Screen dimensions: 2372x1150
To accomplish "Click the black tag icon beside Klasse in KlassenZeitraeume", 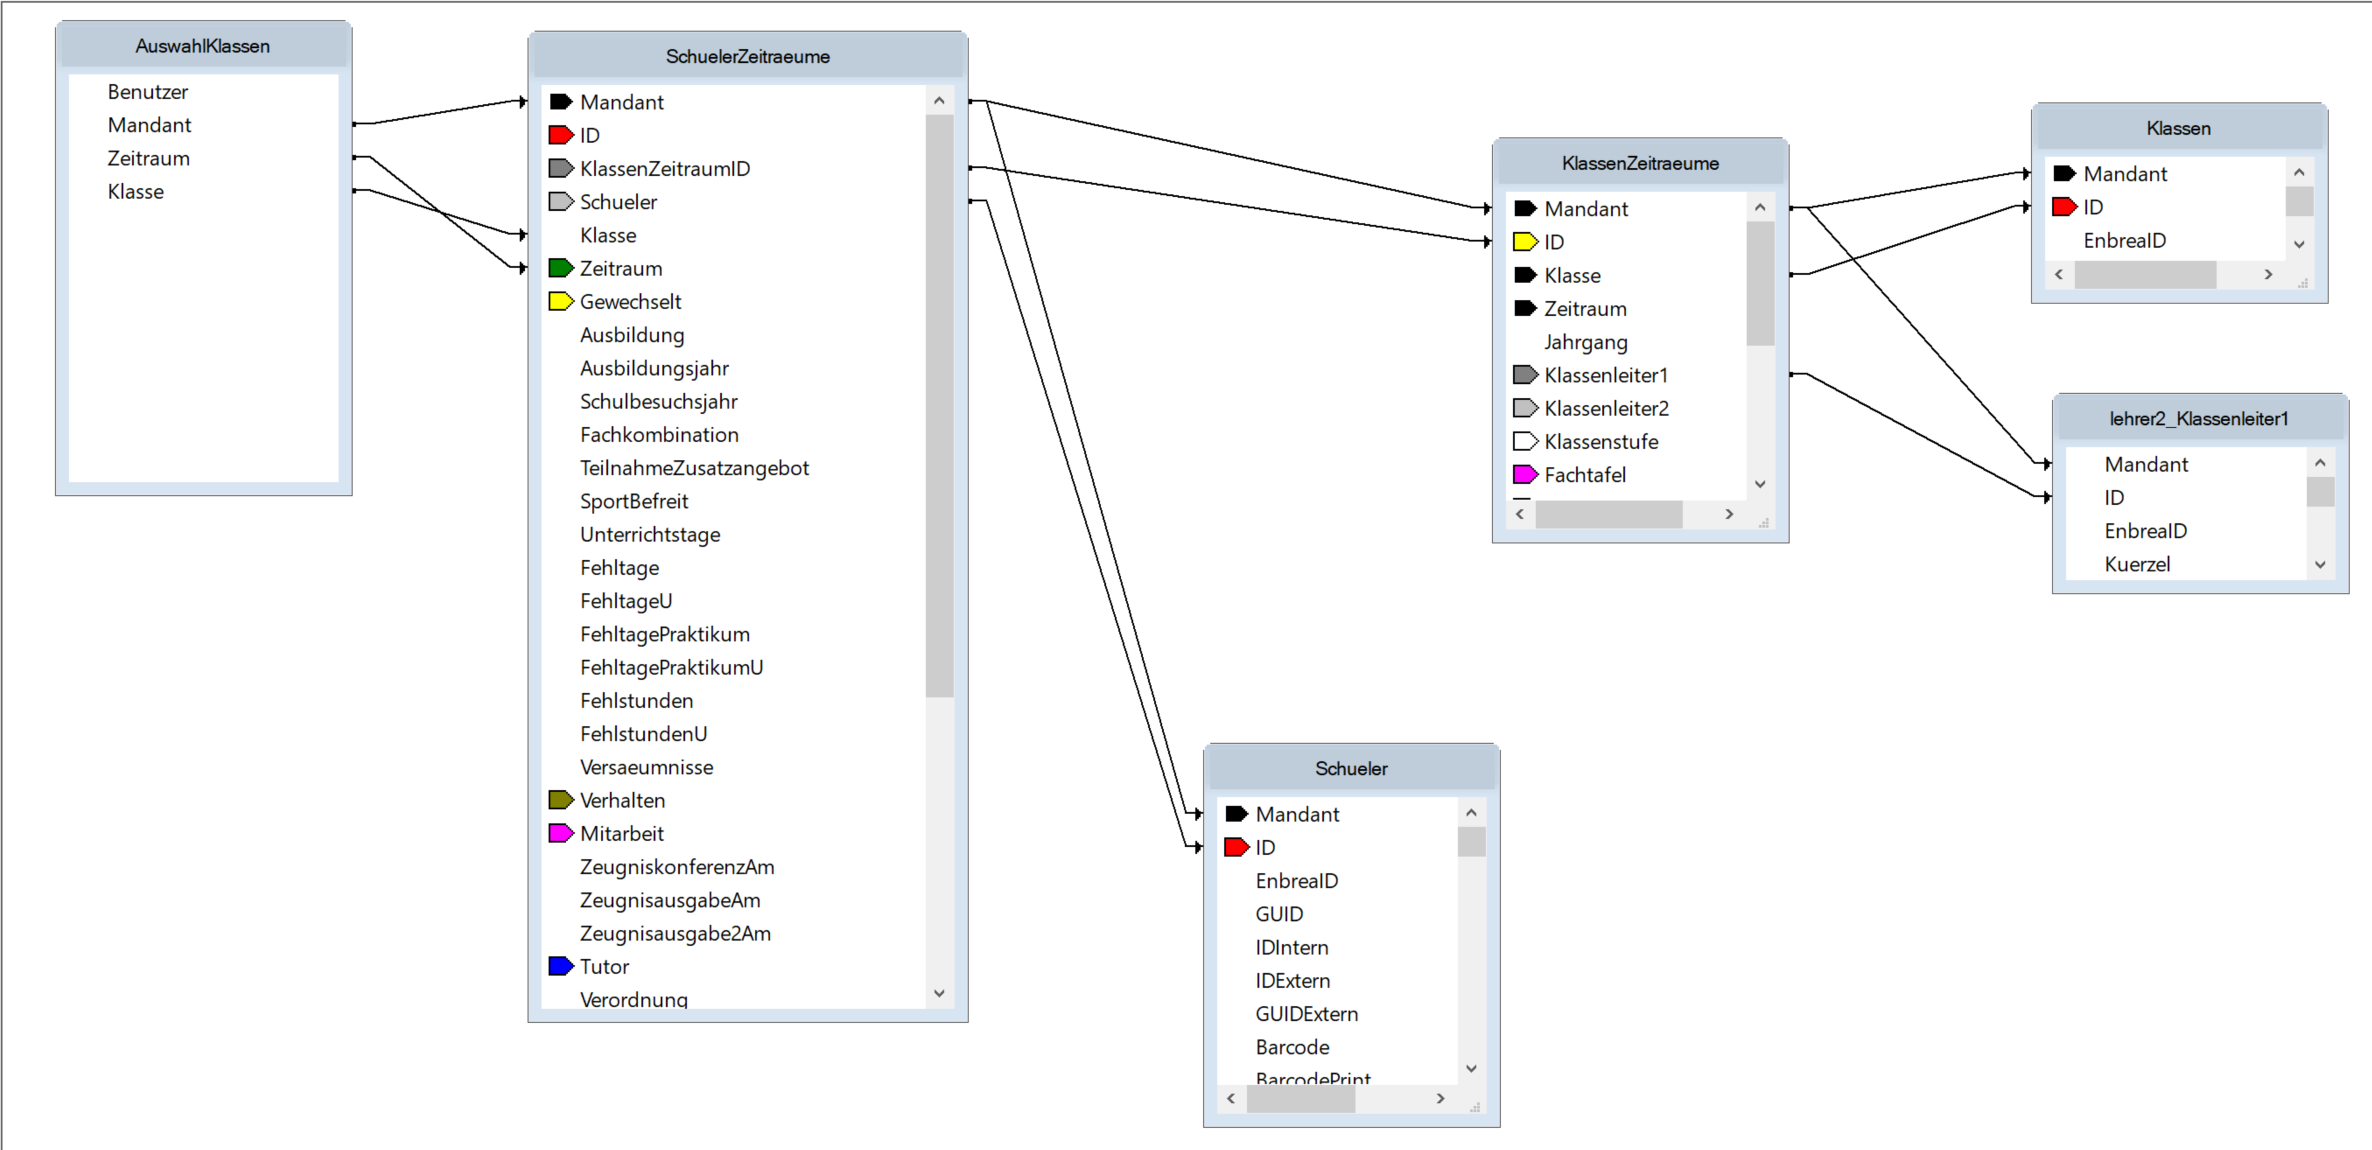I will click(x=1525, y=275).
